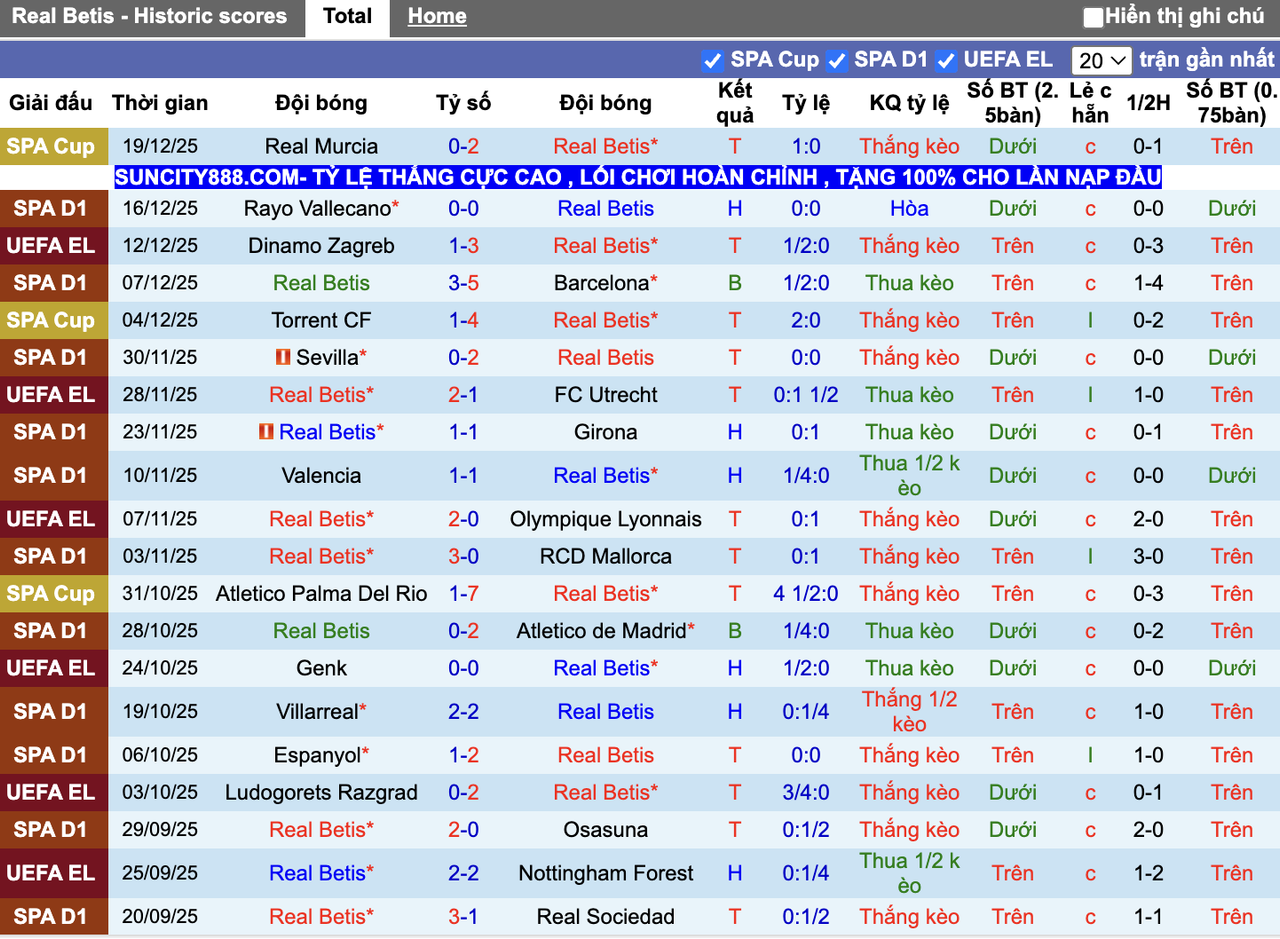Image resolution: width=1280 pixels, height=939 pixels.
Task: Click the 3-5 score against Barcelona
Action: pos(464,283)
